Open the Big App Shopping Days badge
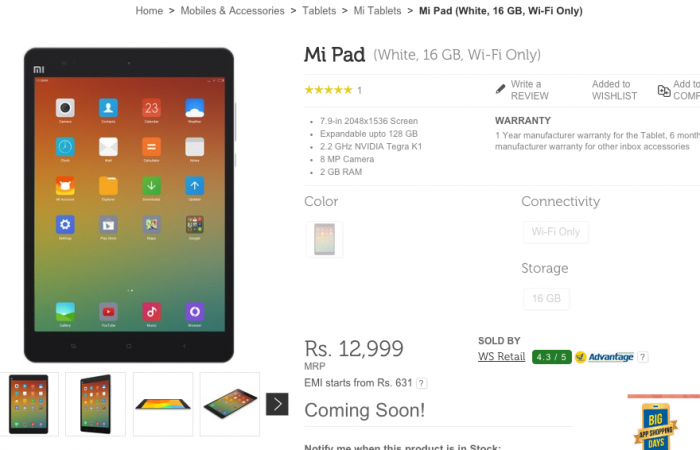This screenshot has width=700, height=450. coord(655,426)
